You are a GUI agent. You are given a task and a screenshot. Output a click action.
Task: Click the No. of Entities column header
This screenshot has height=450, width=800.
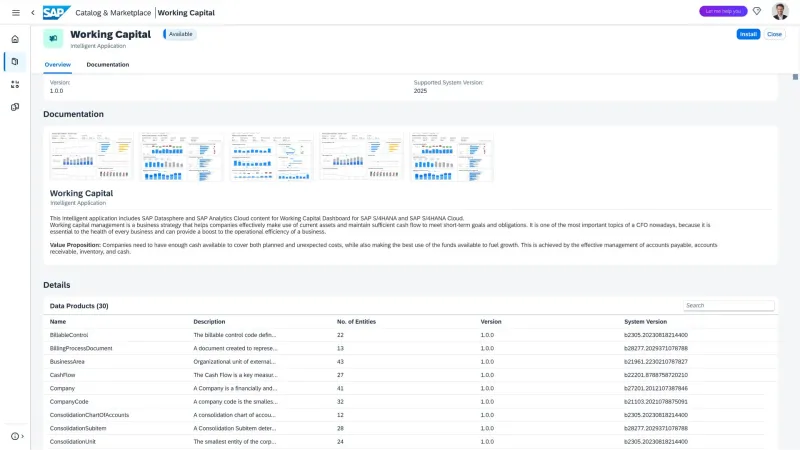[x=356, y=321]
